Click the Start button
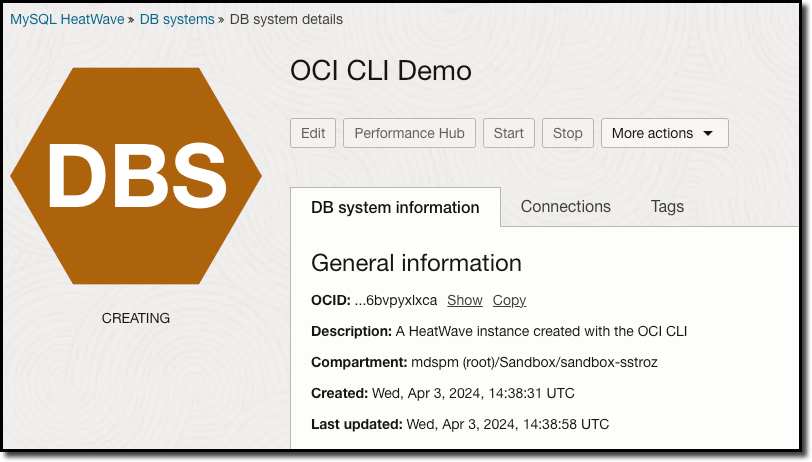 (509, 133)
